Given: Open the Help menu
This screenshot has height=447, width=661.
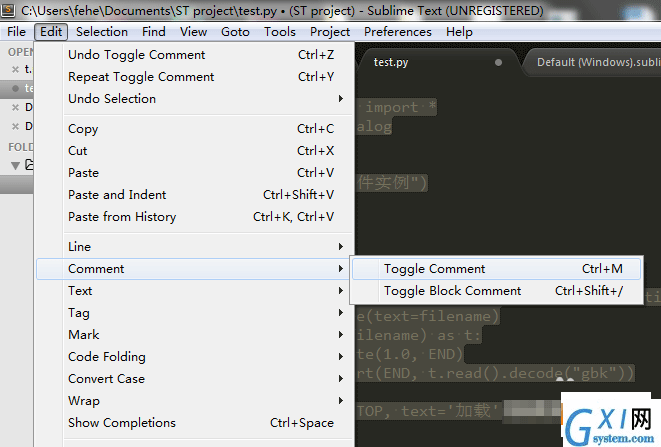Looking at the screenshot, I should [459, 32].
